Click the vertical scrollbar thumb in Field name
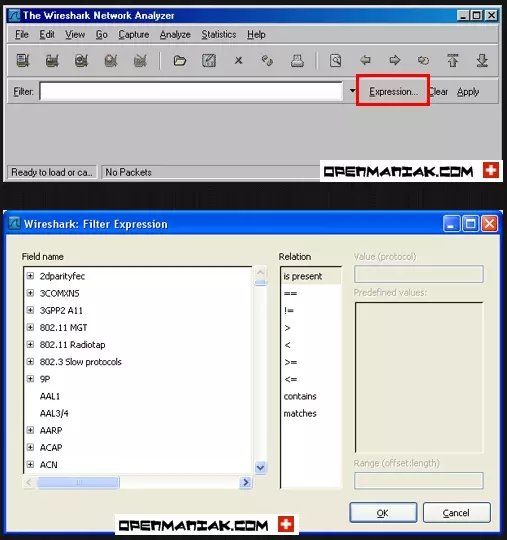 (260, 283)
